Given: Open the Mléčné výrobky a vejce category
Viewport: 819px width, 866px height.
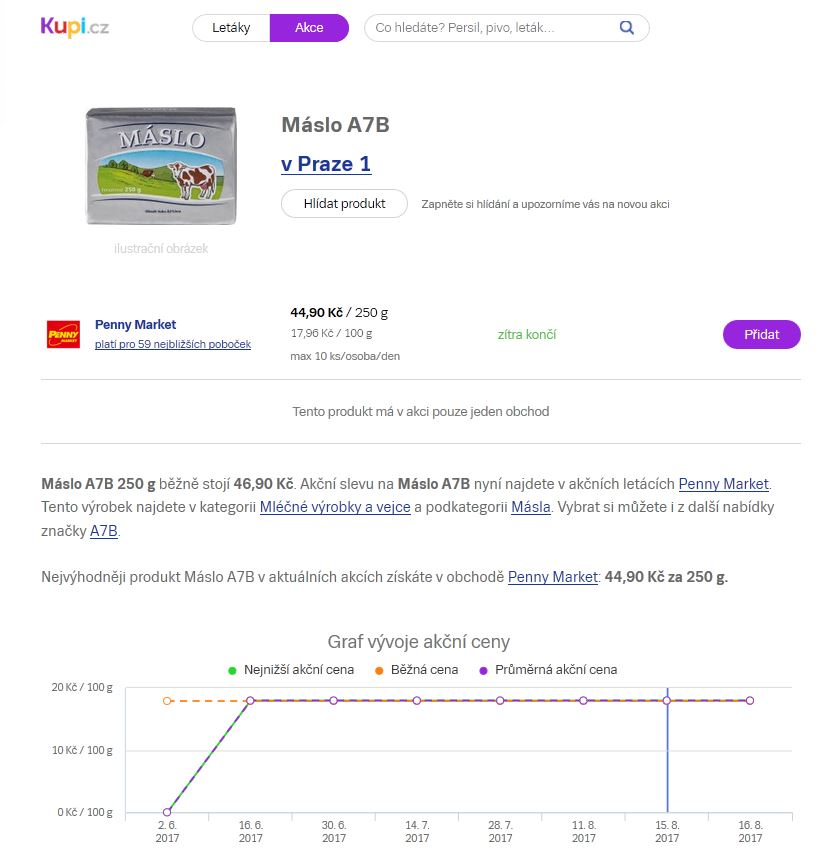Looking at the screenshot, I should 335,507.
